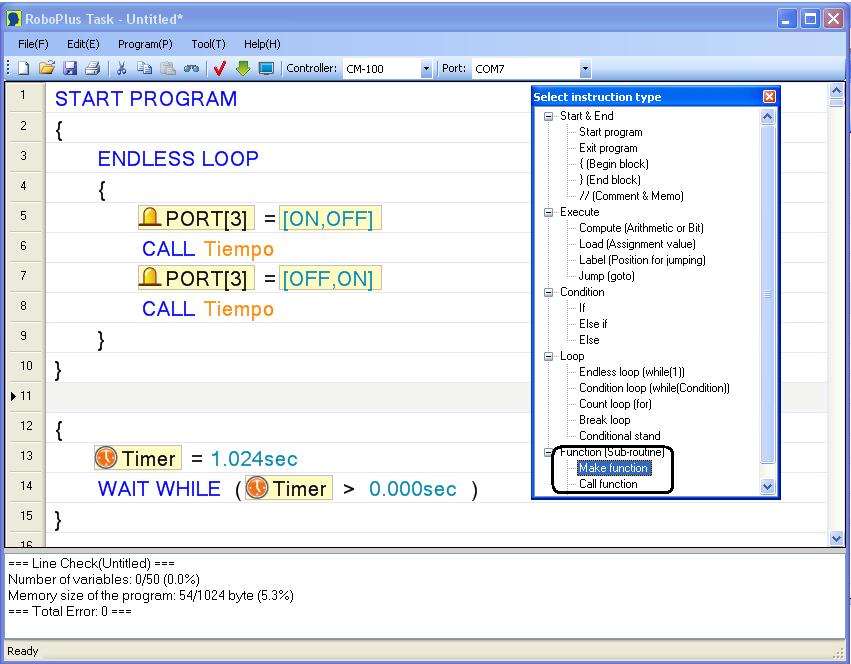Click the bell icon of PORT[3] on line 7
This screenshot has width=851, height=664.
coord(150,276)
